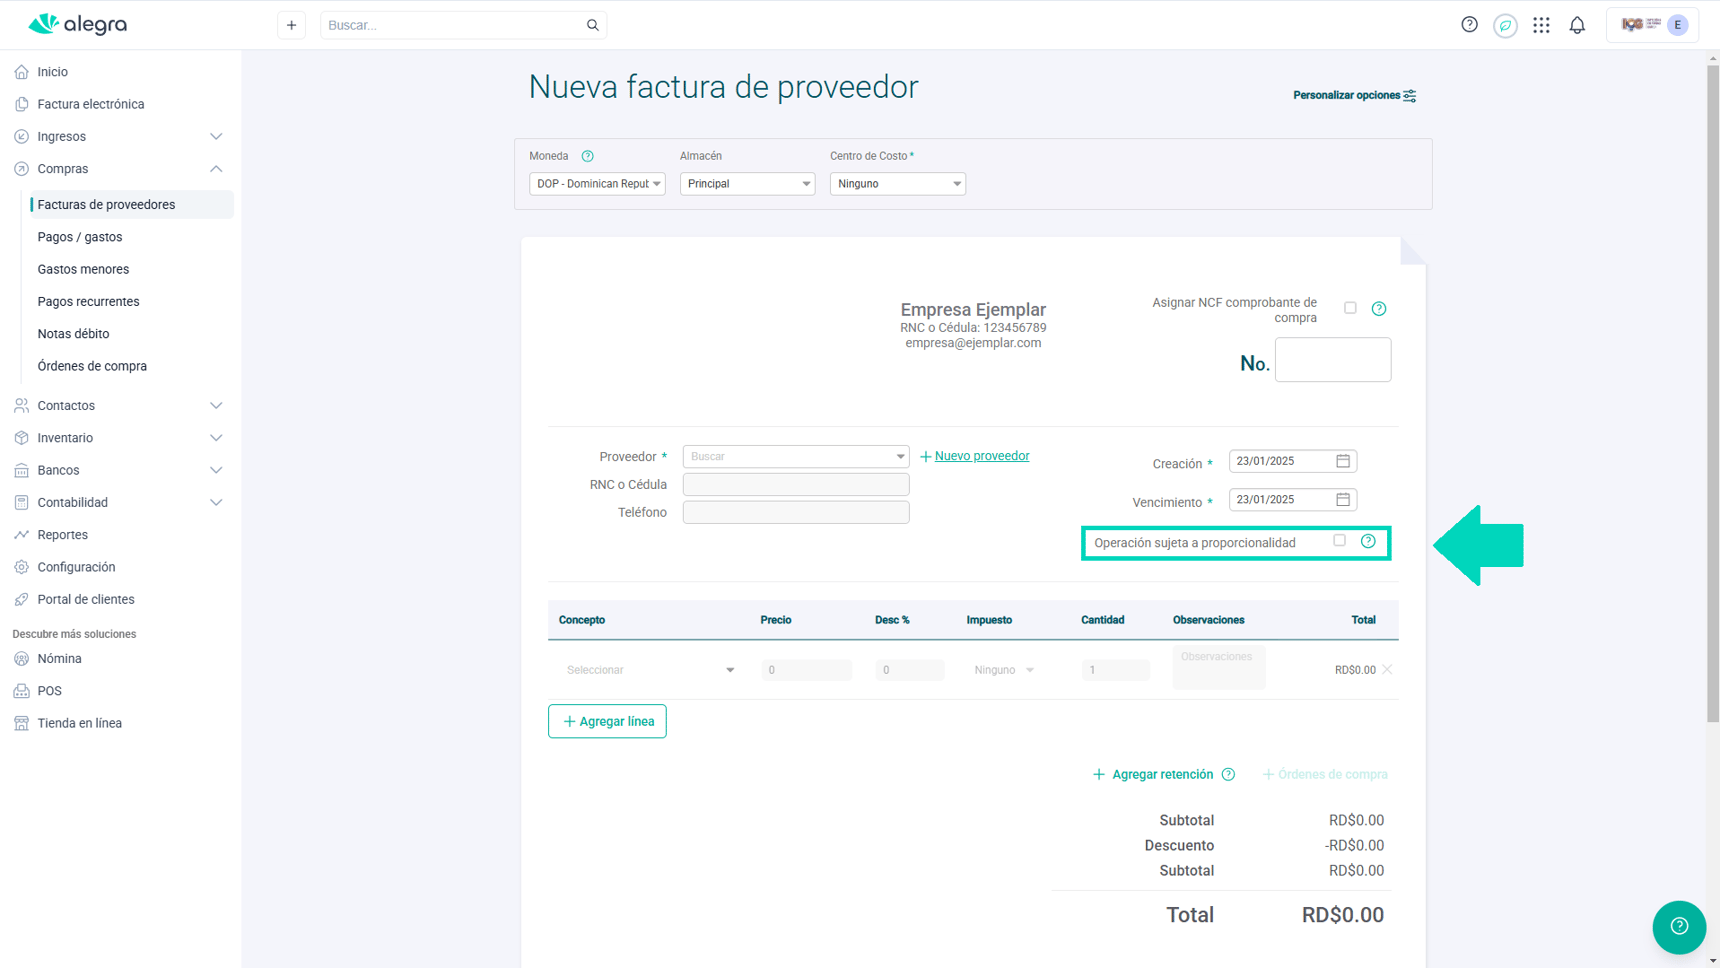This screenshot has height=968, width=1720.
Task: Click the help question mark in top bar
Action: [1469, 25]
